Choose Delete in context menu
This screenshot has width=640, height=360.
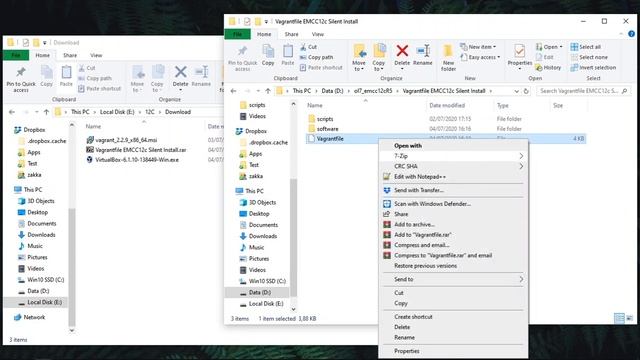[453, 327]
